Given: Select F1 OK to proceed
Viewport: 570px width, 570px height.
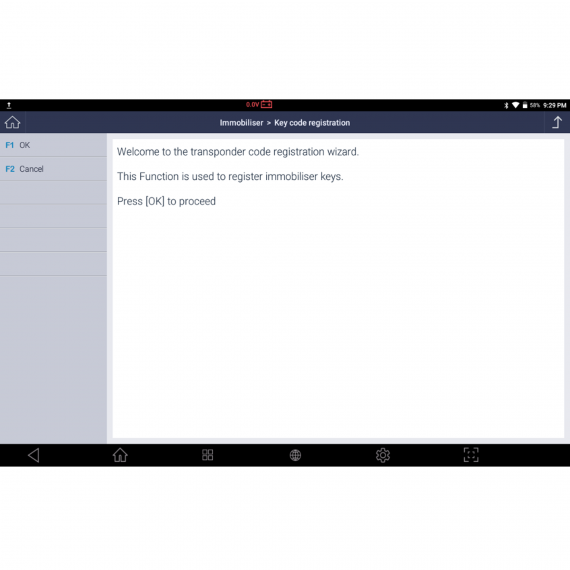Looking at the screenshot, I should [53, 145].
